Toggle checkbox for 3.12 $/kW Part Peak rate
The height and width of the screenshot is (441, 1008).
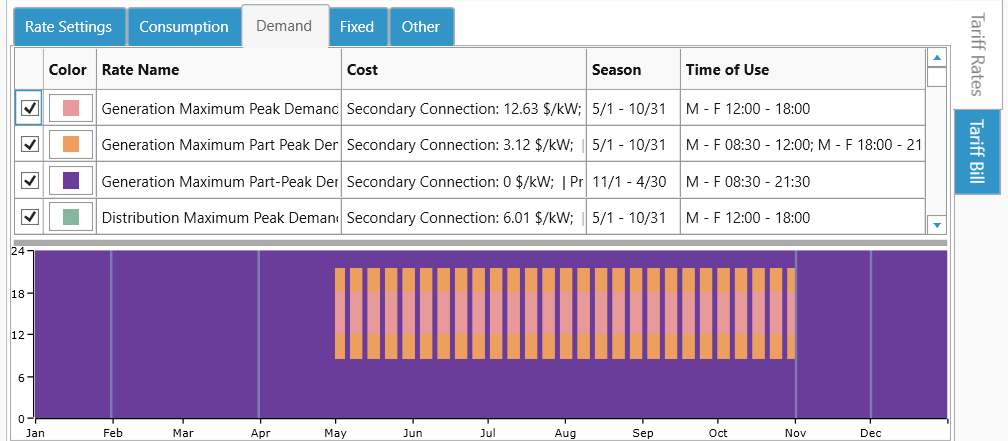[30, 144]
